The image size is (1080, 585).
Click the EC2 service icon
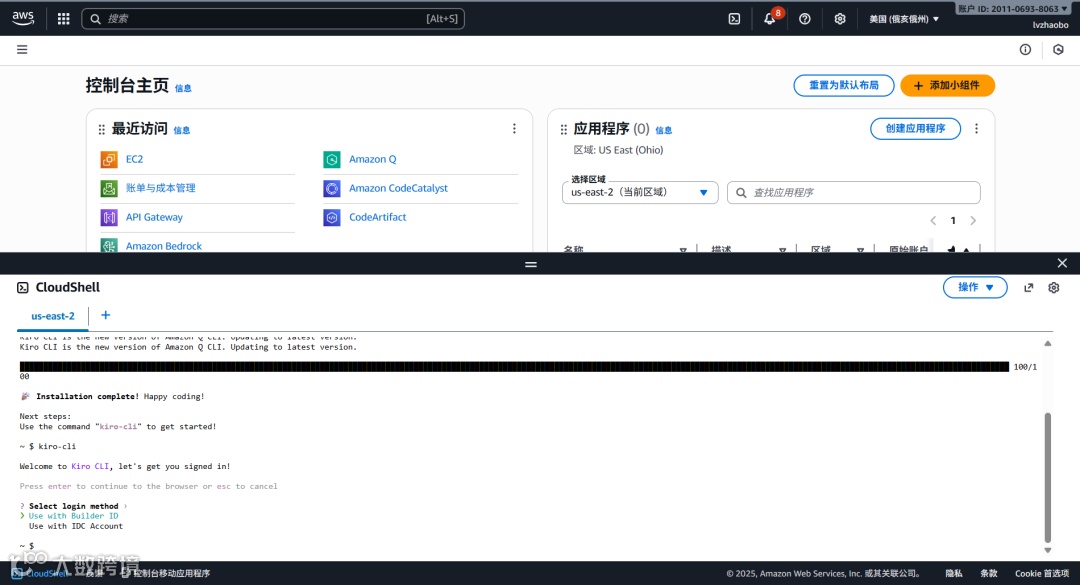pos(109,159)
